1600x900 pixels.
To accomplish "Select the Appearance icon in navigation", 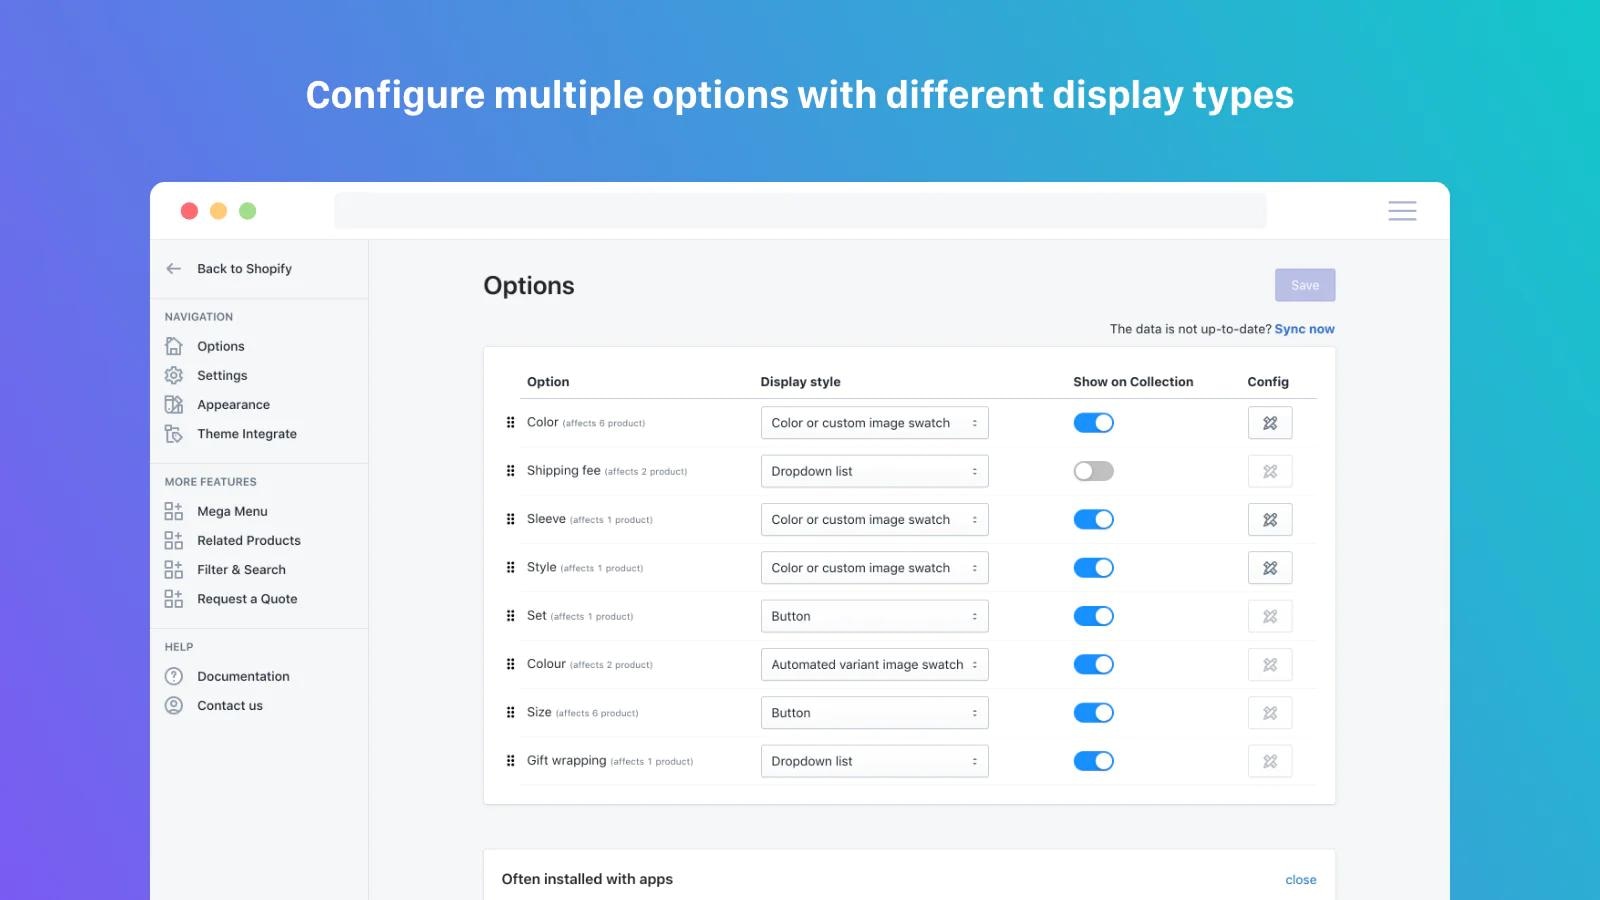I will (x=174, y=404).
